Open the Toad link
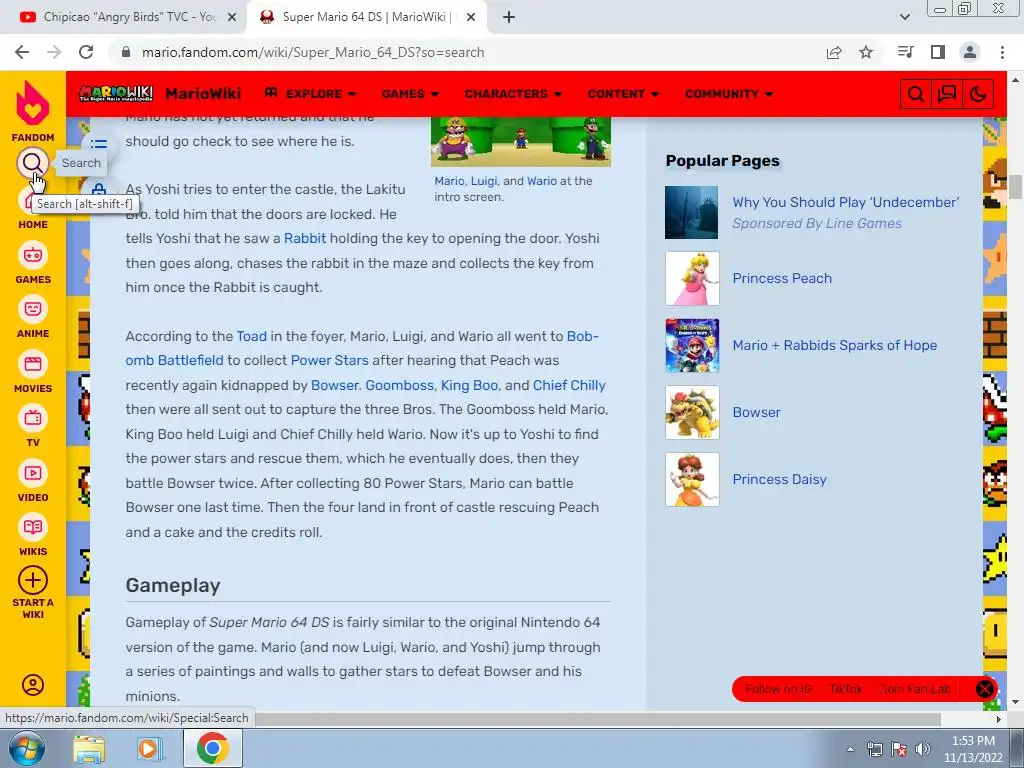Image resolution: width=1024 pixels, height=768 pixels. (251, 336)
